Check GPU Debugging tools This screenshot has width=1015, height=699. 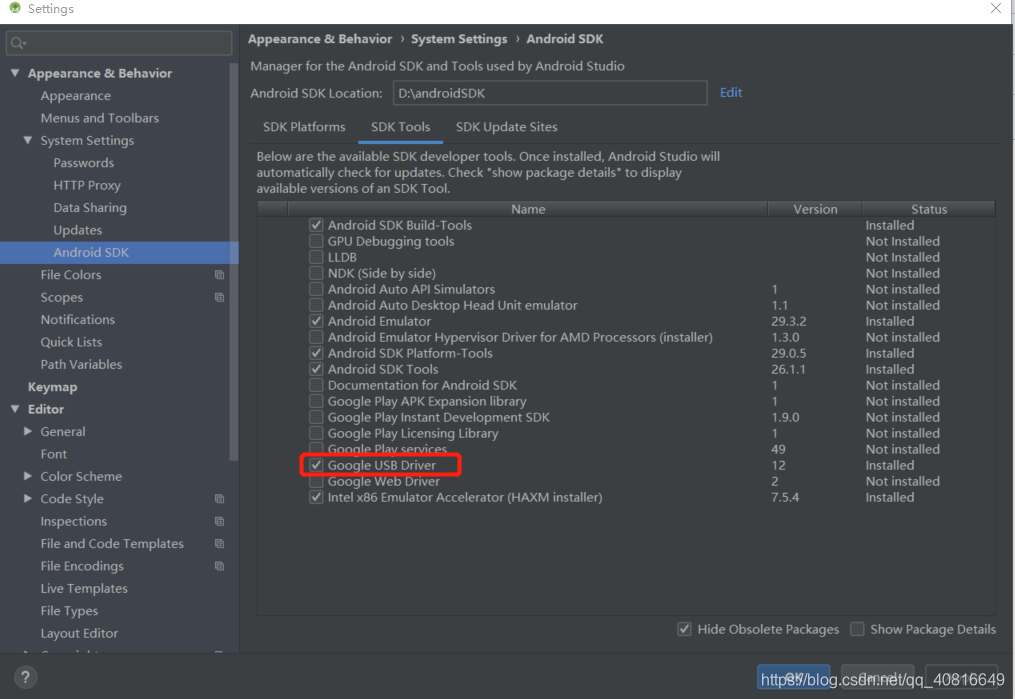click(316, 241)
